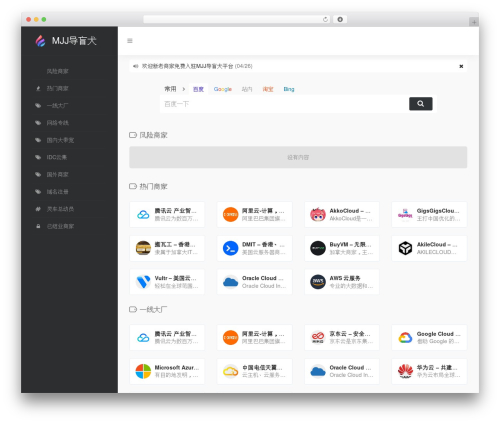Open a new browser tab with plus button
Viewport: 500px width, 423px height.
(474, 22)
